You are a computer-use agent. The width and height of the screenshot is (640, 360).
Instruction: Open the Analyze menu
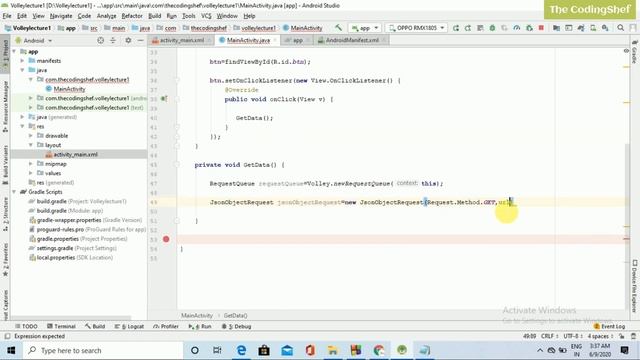106,16
